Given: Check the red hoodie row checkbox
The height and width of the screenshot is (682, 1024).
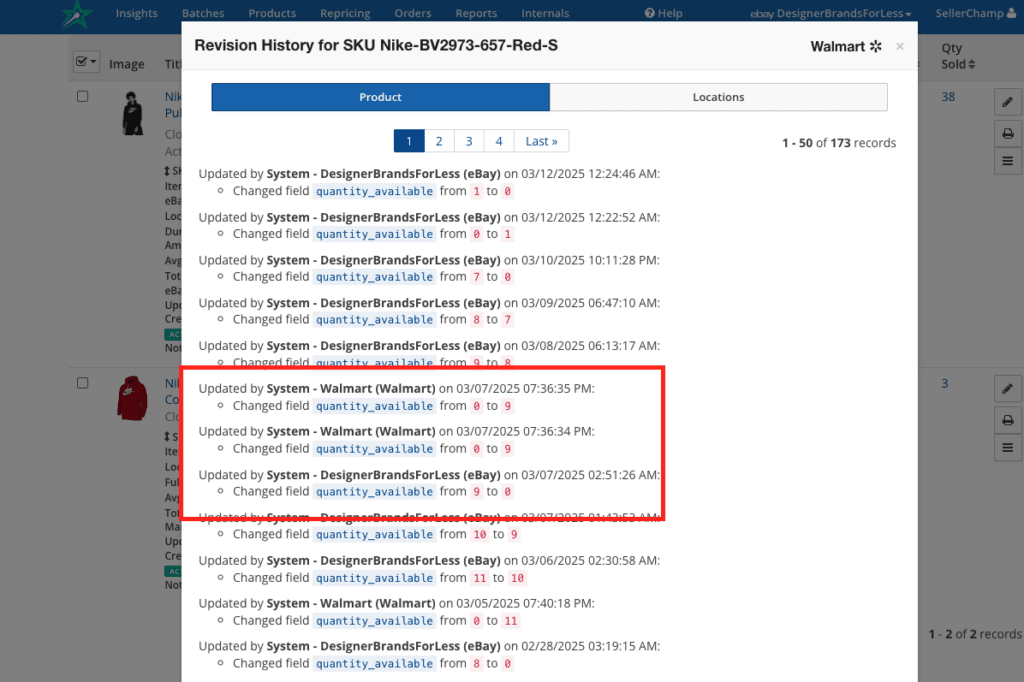Looking at the screenshot, I should coord(82,383).
